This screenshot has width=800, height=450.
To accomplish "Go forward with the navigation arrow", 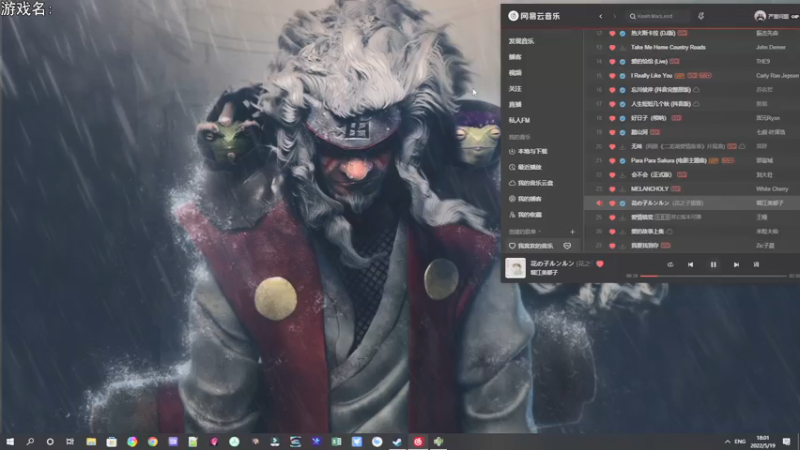I will (x=614, y=16).
